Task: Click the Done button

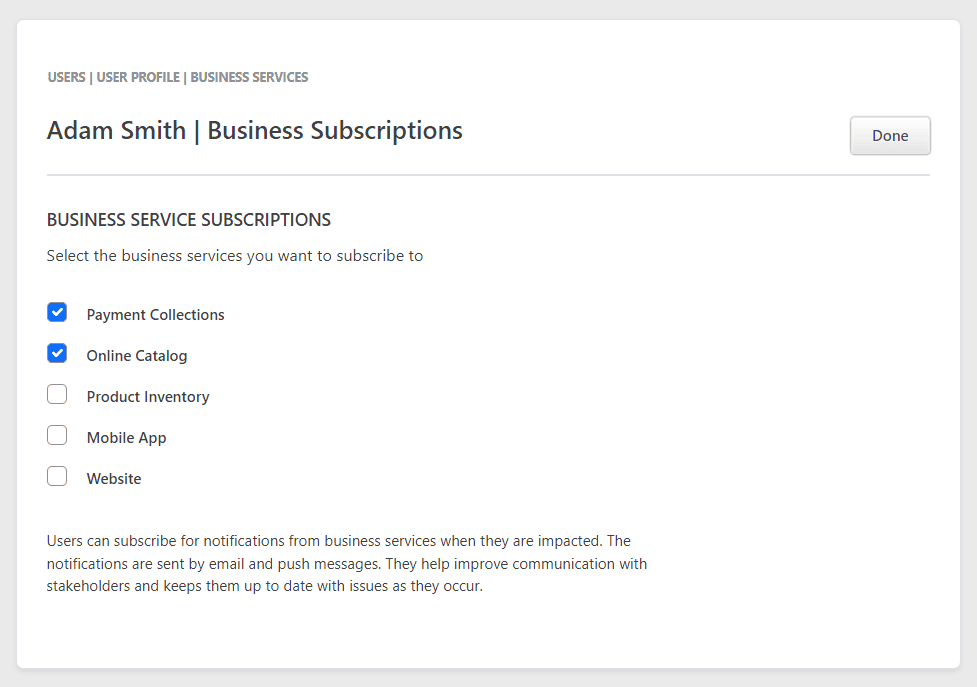Action: point(890,135)
